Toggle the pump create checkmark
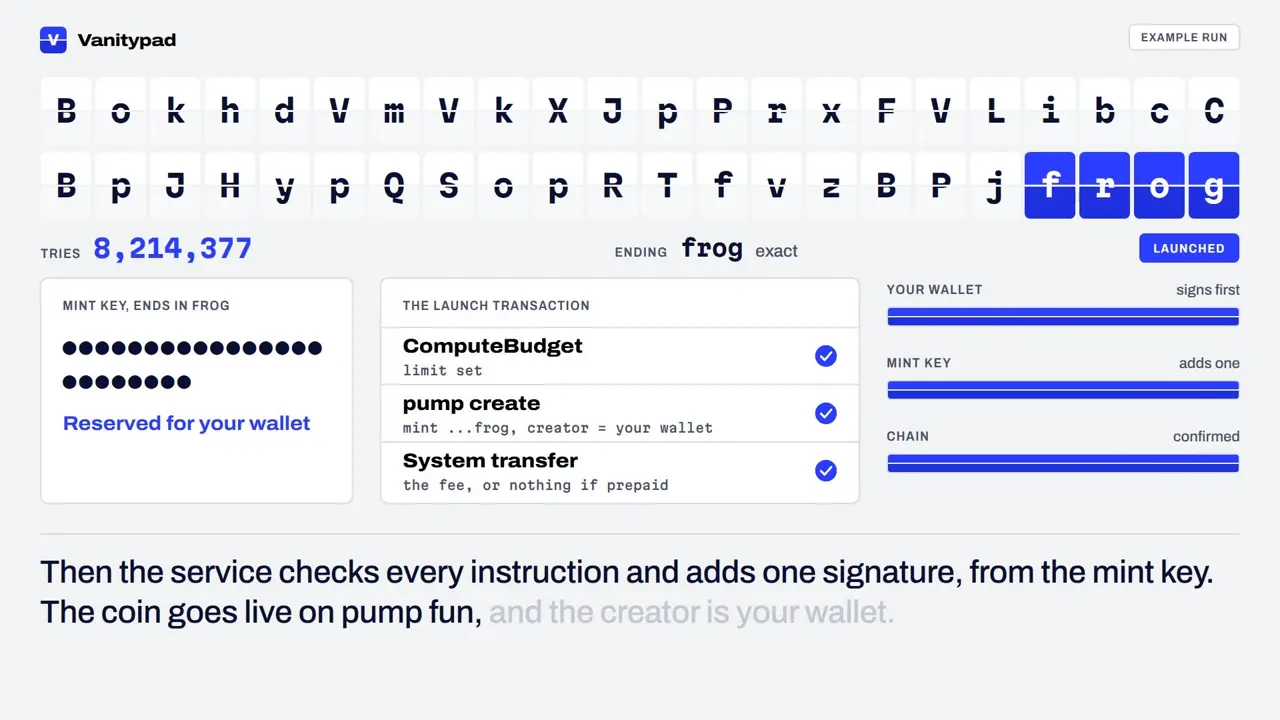The image size is (1280, 720). 826,413
